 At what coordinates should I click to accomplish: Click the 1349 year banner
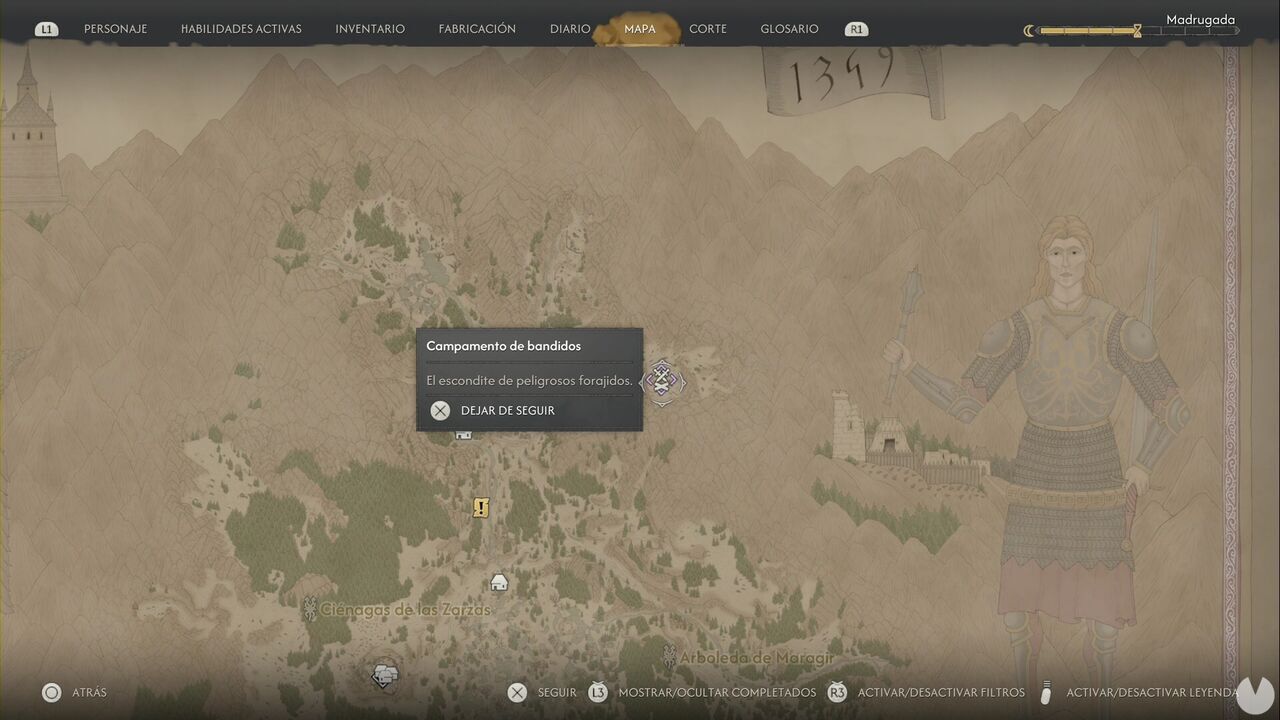coord(853,82)
